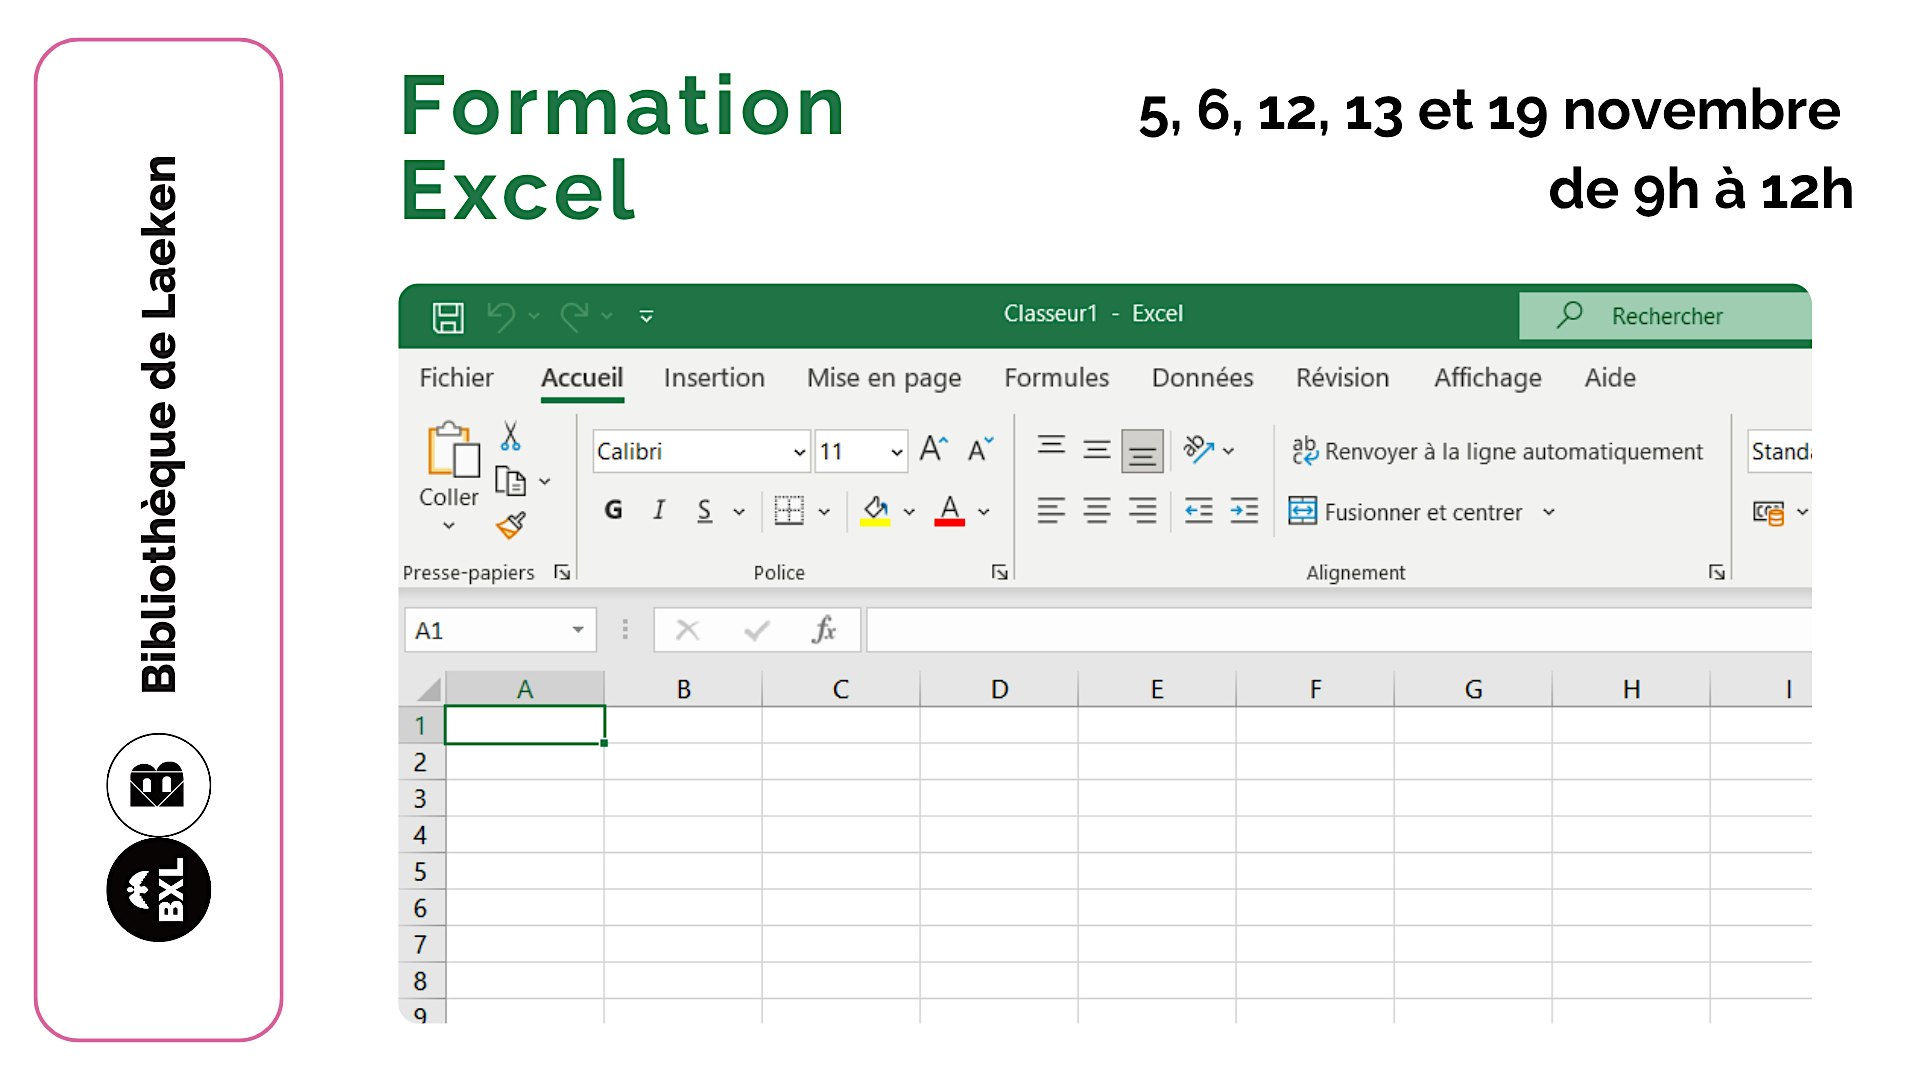Viewport: 1920px width, 1080px height.
Task: Click the Copy icon
Action: [511, 482]
